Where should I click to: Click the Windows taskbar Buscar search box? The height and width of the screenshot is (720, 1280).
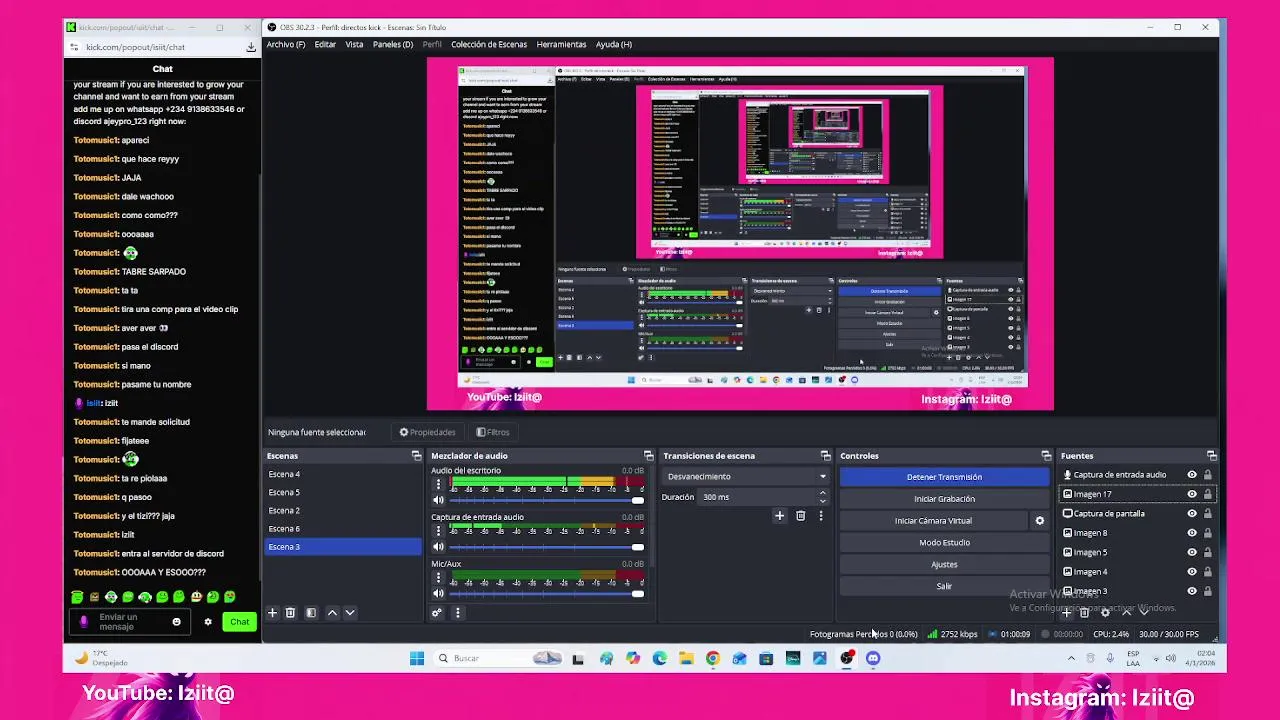click(498, 658)
